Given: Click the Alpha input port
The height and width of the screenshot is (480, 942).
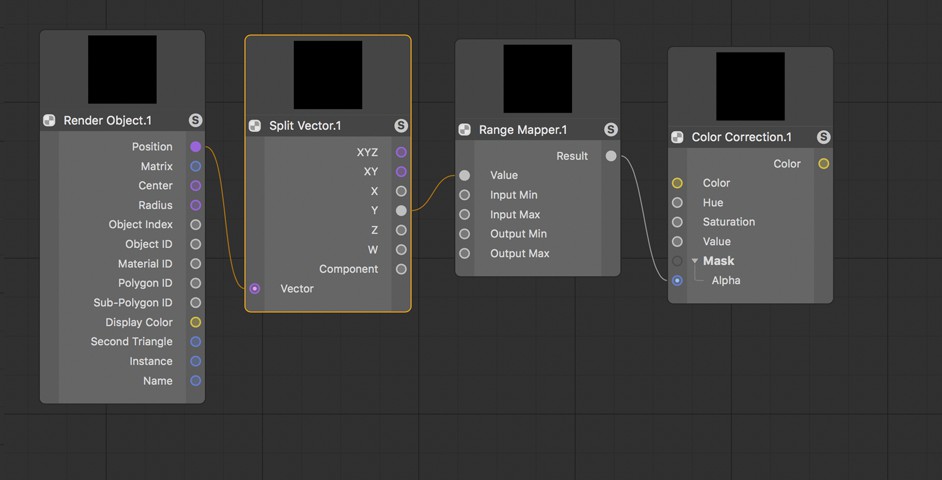Looking at the screenshot, I should pos(677,281).
